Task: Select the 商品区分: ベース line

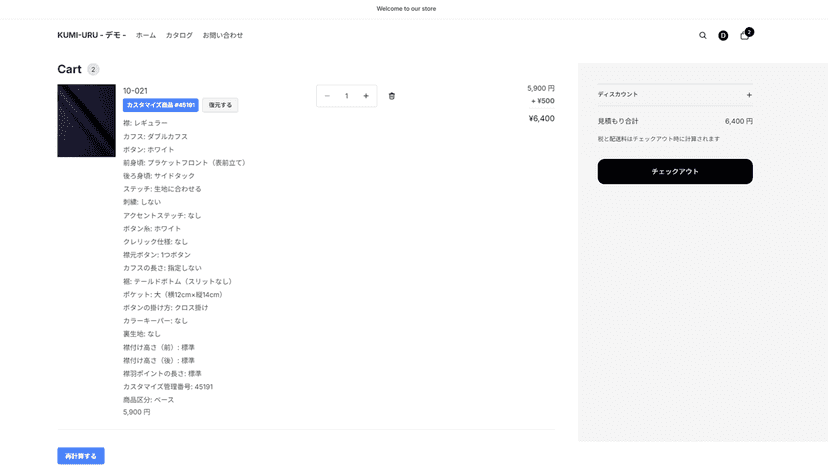Action: pyautogui.click(x=148, y=400)
